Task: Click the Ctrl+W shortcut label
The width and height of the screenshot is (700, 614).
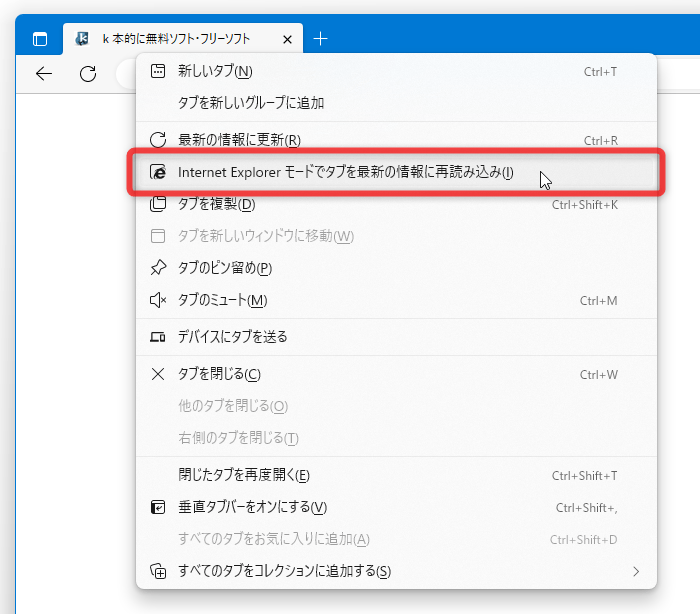Action: [x=599, y=375]
